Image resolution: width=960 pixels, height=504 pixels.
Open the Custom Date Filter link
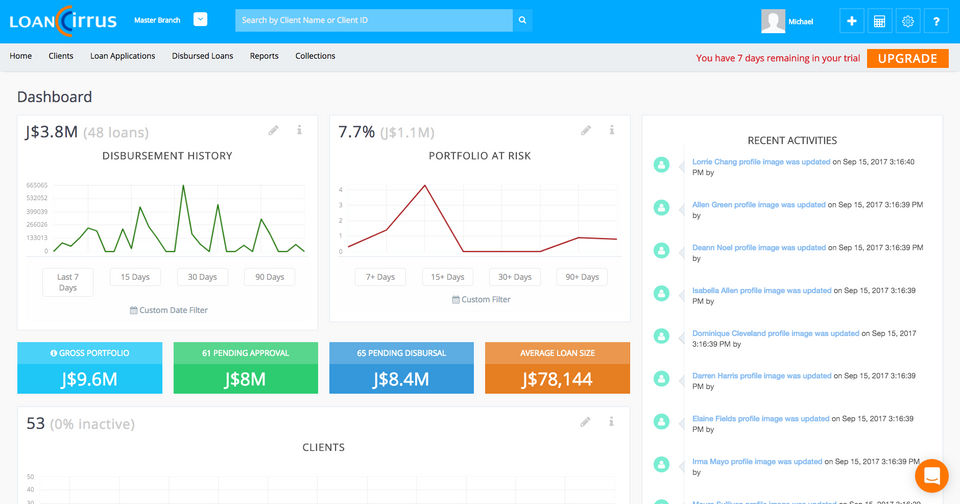click(169, 310)
